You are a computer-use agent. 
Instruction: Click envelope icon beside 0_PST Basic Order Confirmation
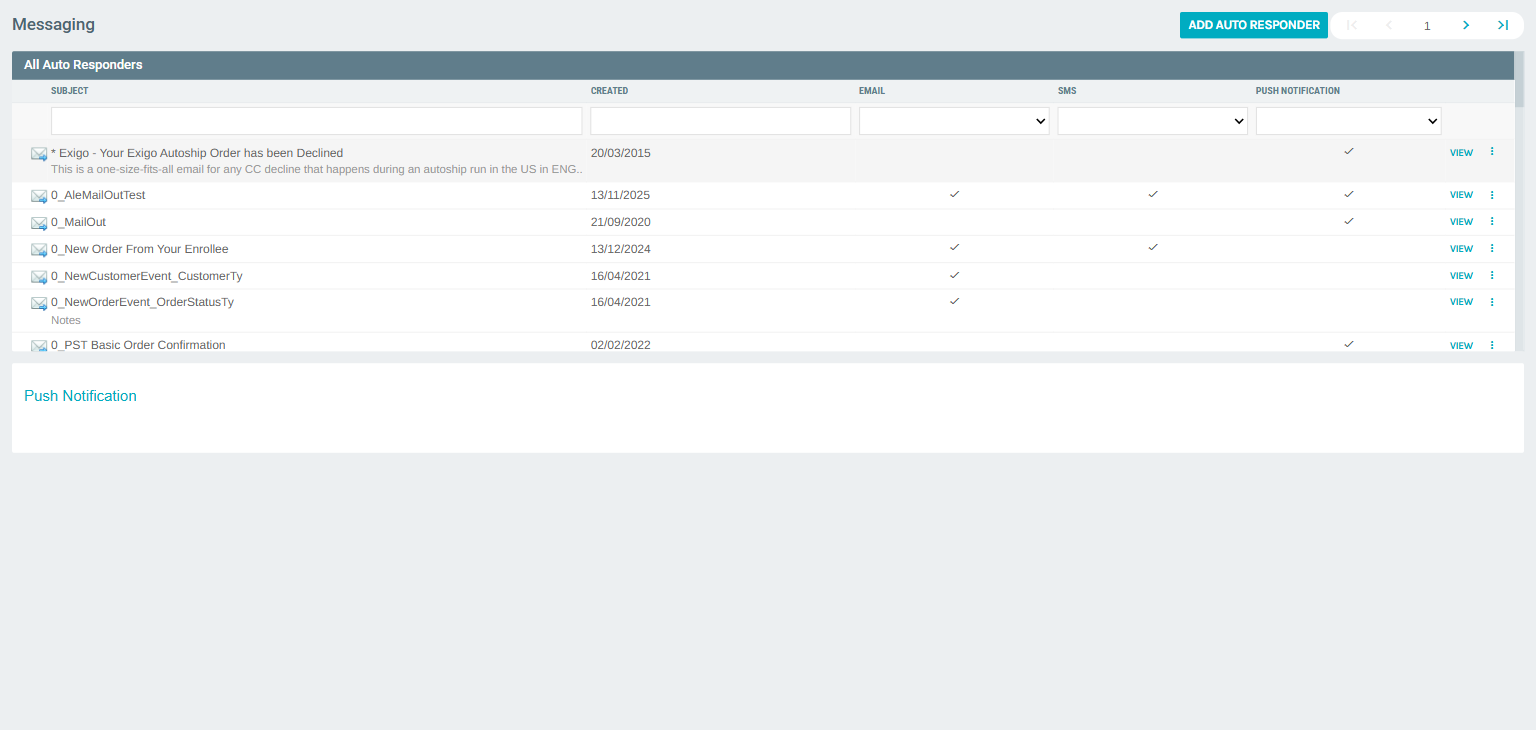click(39, 346)
